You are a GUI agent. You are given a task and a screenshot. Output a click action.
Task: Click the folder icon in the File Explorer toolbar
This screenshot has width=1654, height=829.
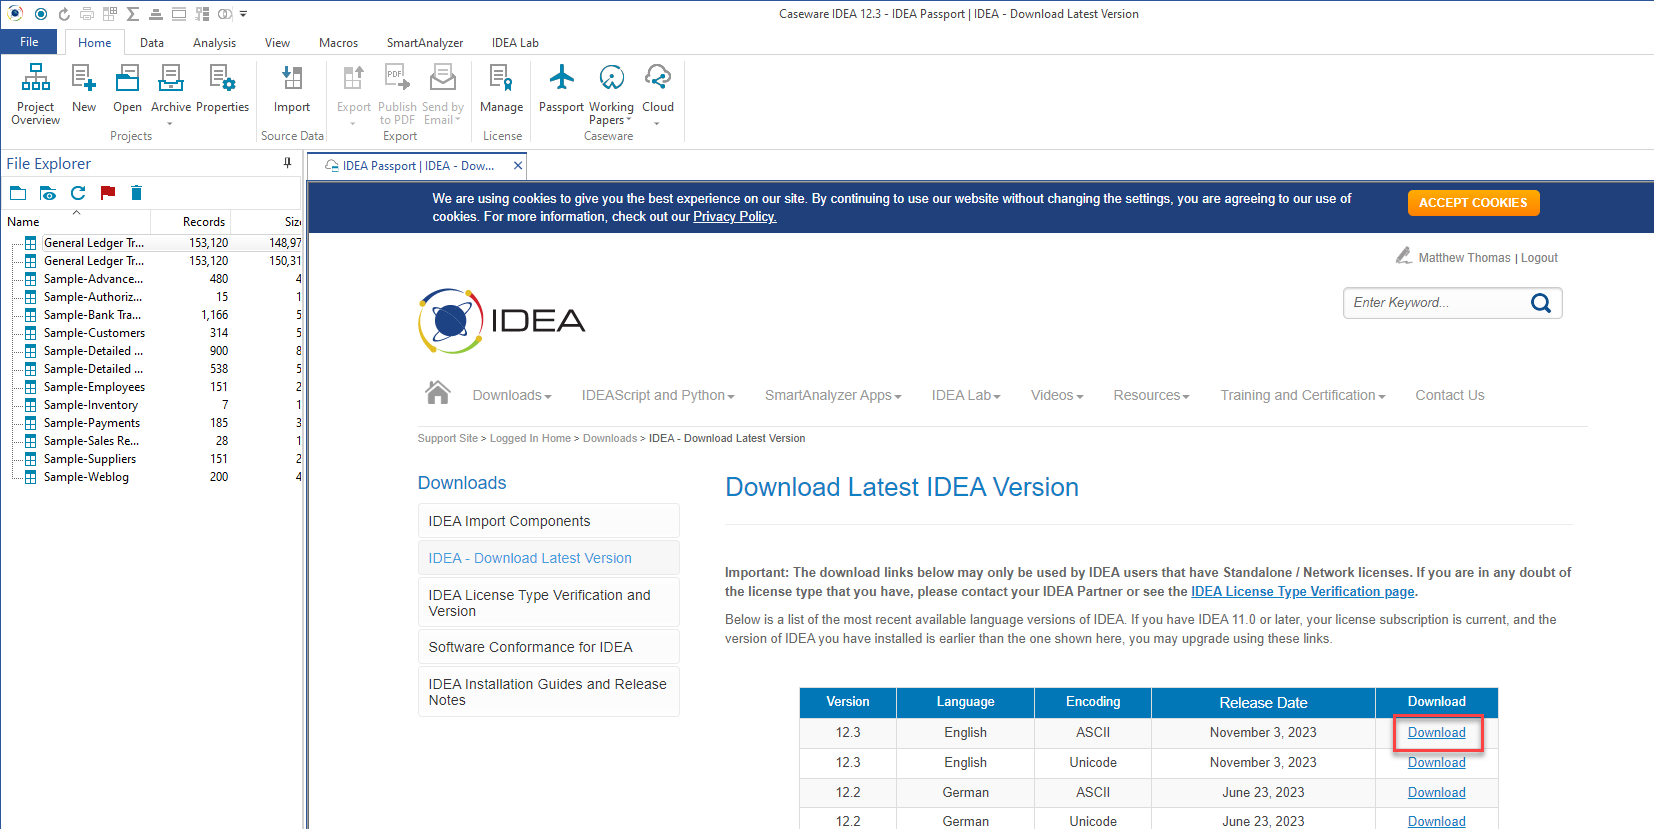[18, 193]
